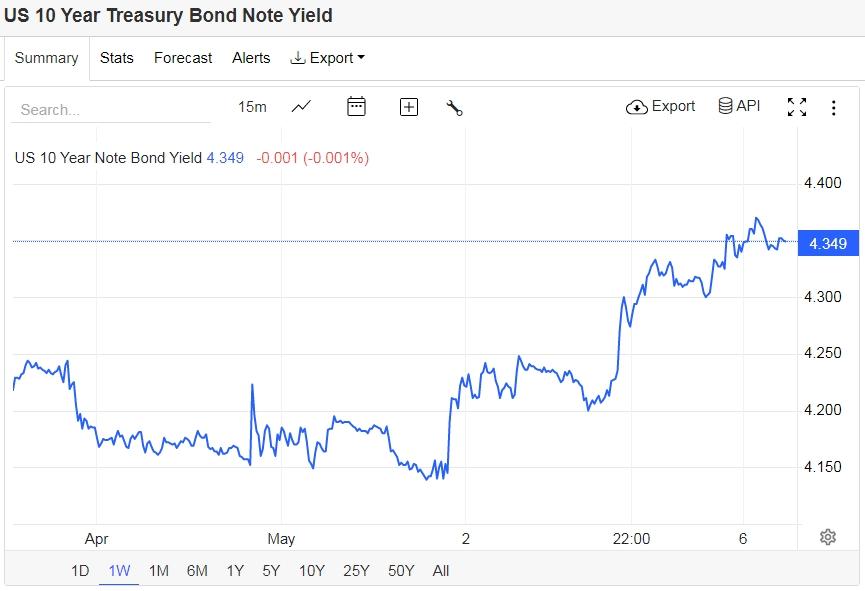Open the three-dot more options menu

pyautogui.click(x=833, y=108)
